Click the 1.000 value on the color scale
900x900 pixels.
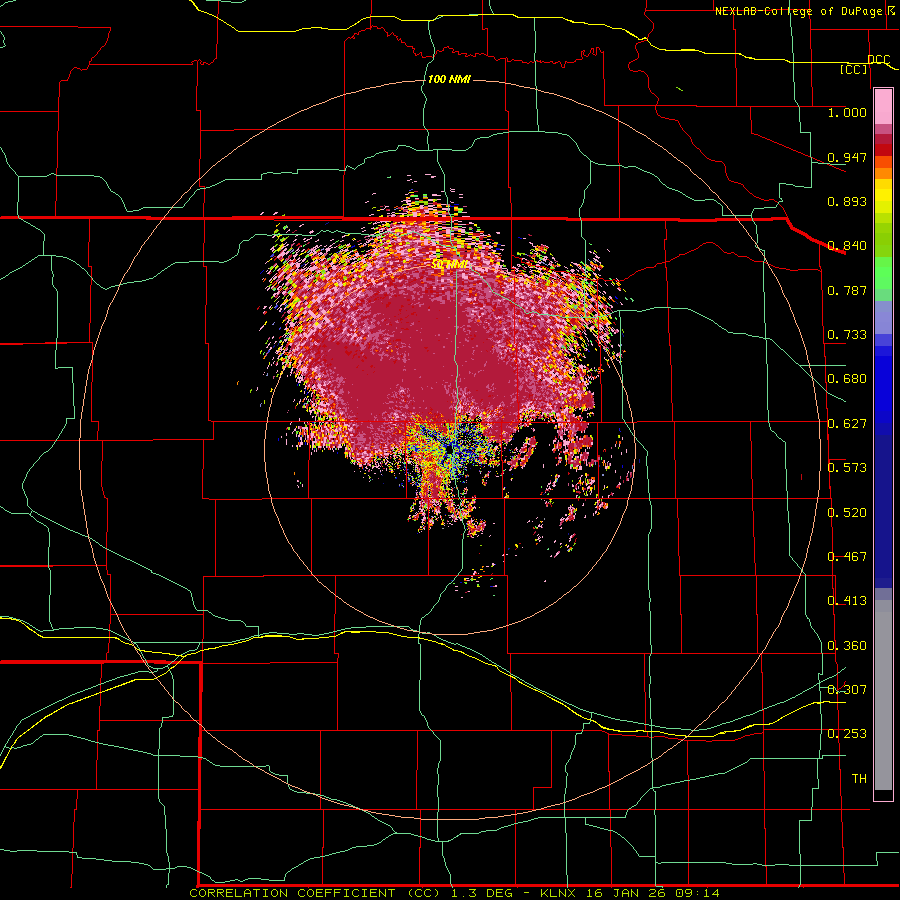coord(847,112)
